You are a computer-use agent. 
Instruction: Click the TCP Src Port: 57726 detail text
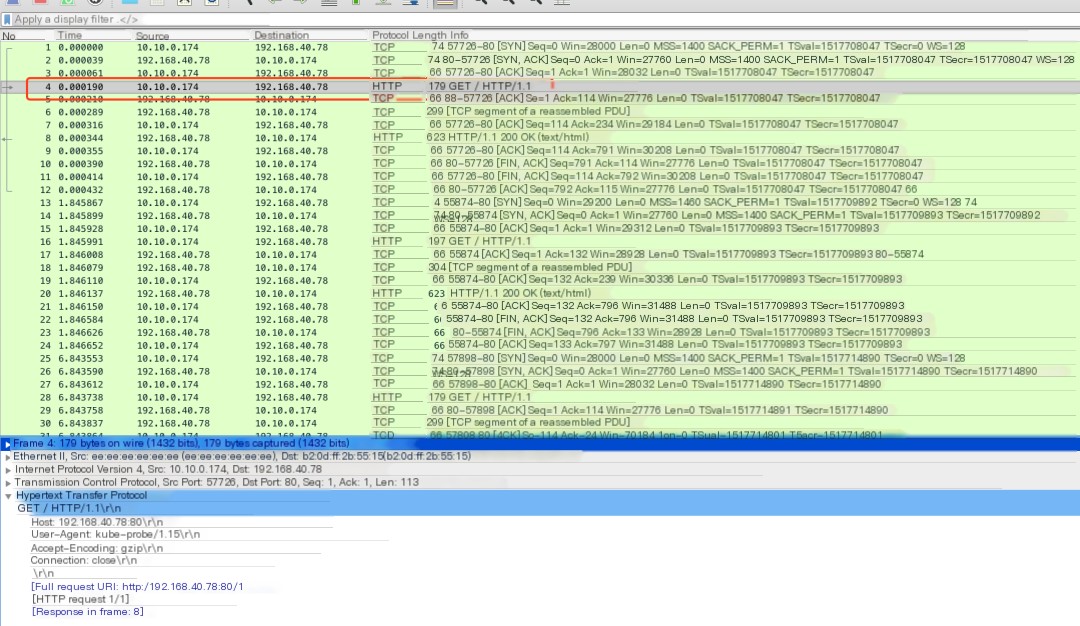[216, 483]
